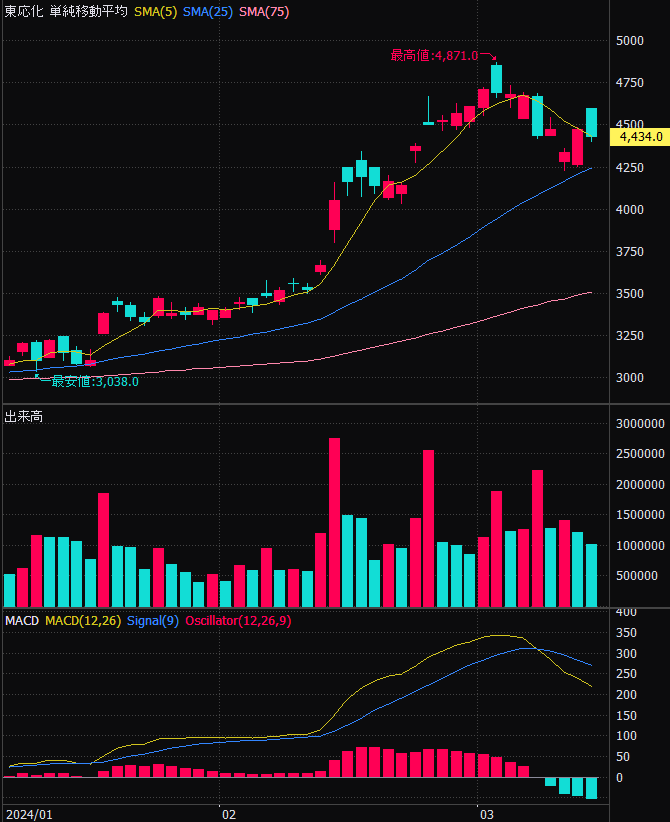The image size is (670, 822).
Task: Click the SMA(75) legend label
Action: click(264, 12)
